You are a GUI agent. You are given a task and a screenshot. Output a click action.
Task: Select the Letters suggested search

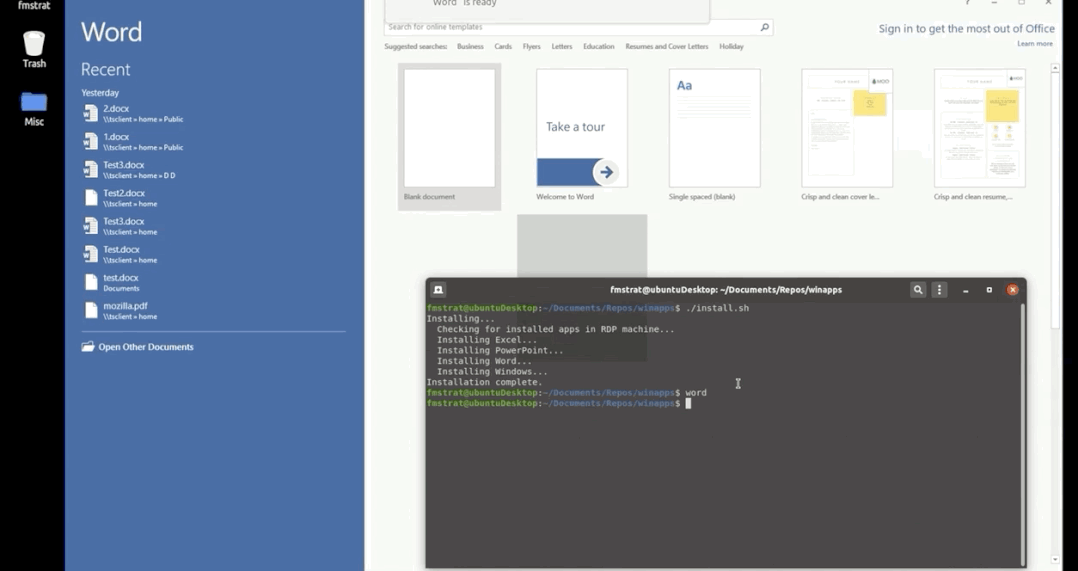[x=562, y=47]
